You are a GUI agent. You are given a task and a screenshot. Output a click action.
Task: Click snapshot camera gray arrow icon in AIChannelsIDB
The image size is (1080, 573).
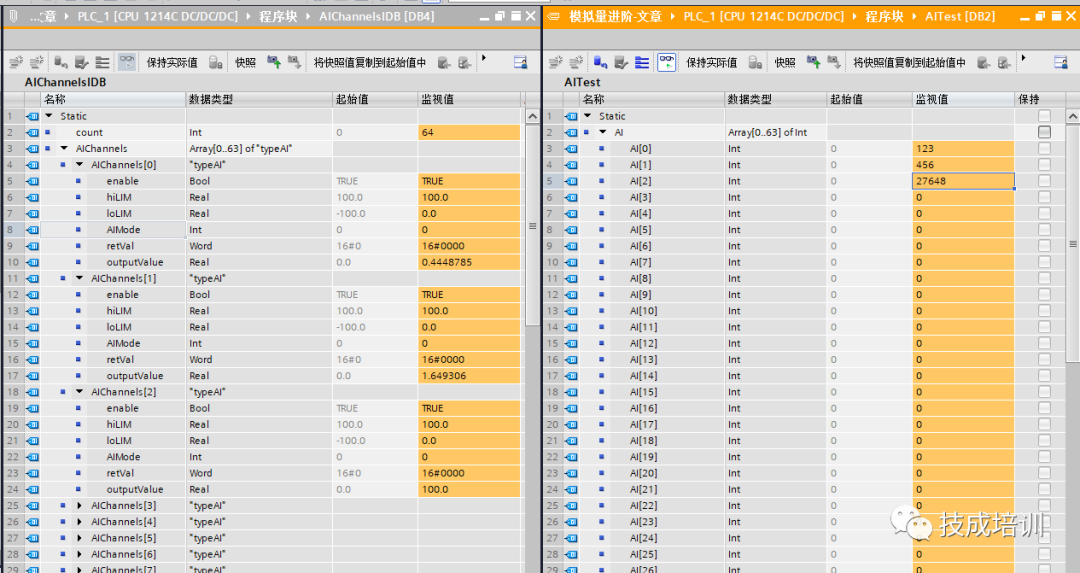(295, 63)
